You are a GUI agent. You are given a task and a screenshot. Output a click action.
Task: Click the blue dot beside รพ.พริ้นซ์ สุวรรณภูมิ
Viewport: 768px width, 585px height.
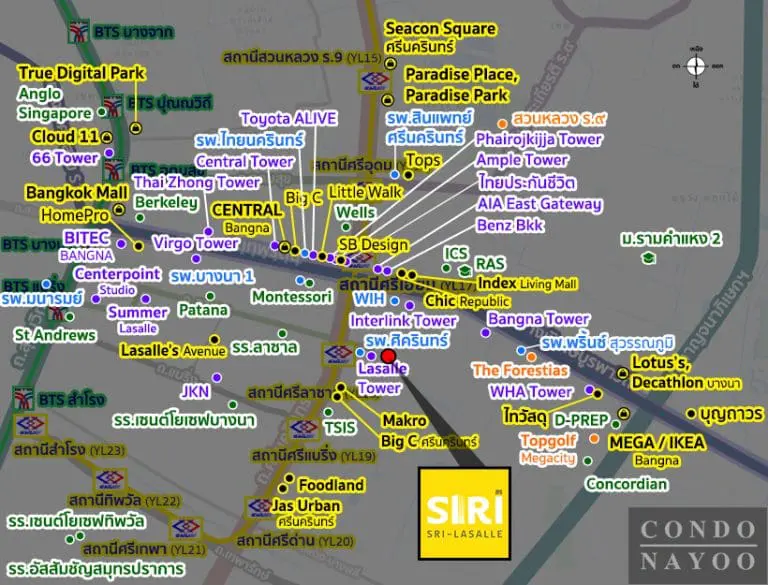521,350
